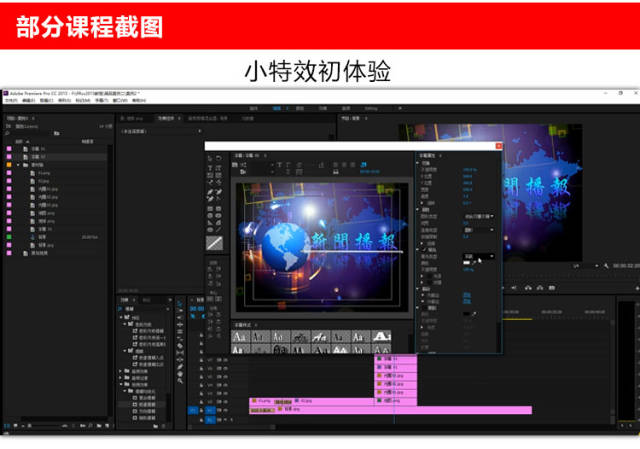
Task: Select the Selection tool in the title designer
Action: [x=210, y=158]
